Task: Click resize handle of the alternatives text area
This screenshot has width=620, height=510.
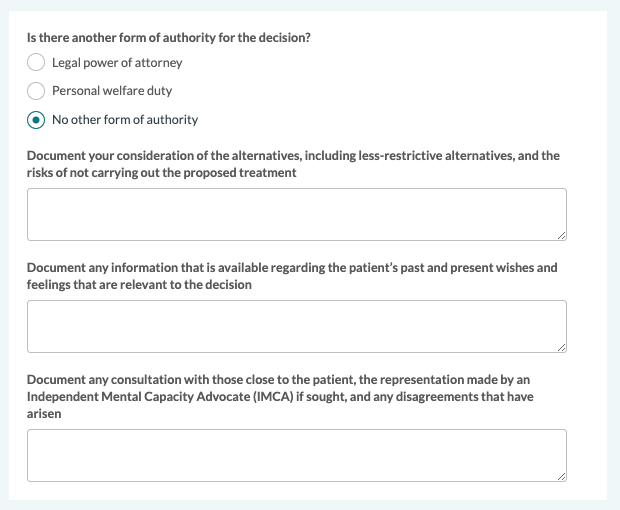Action: click(x=561, y=235)
